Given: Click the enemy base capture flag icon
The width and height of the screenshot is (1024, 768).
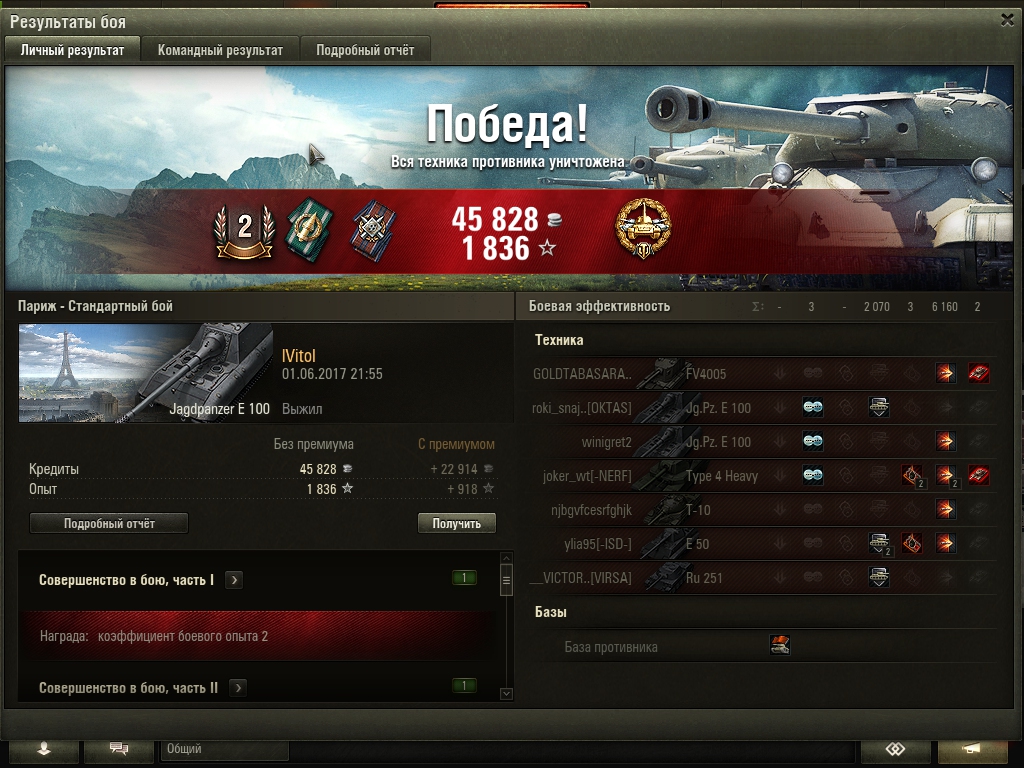Looking at the screenshot, I should pyautogui.click(x=780, y=645).
